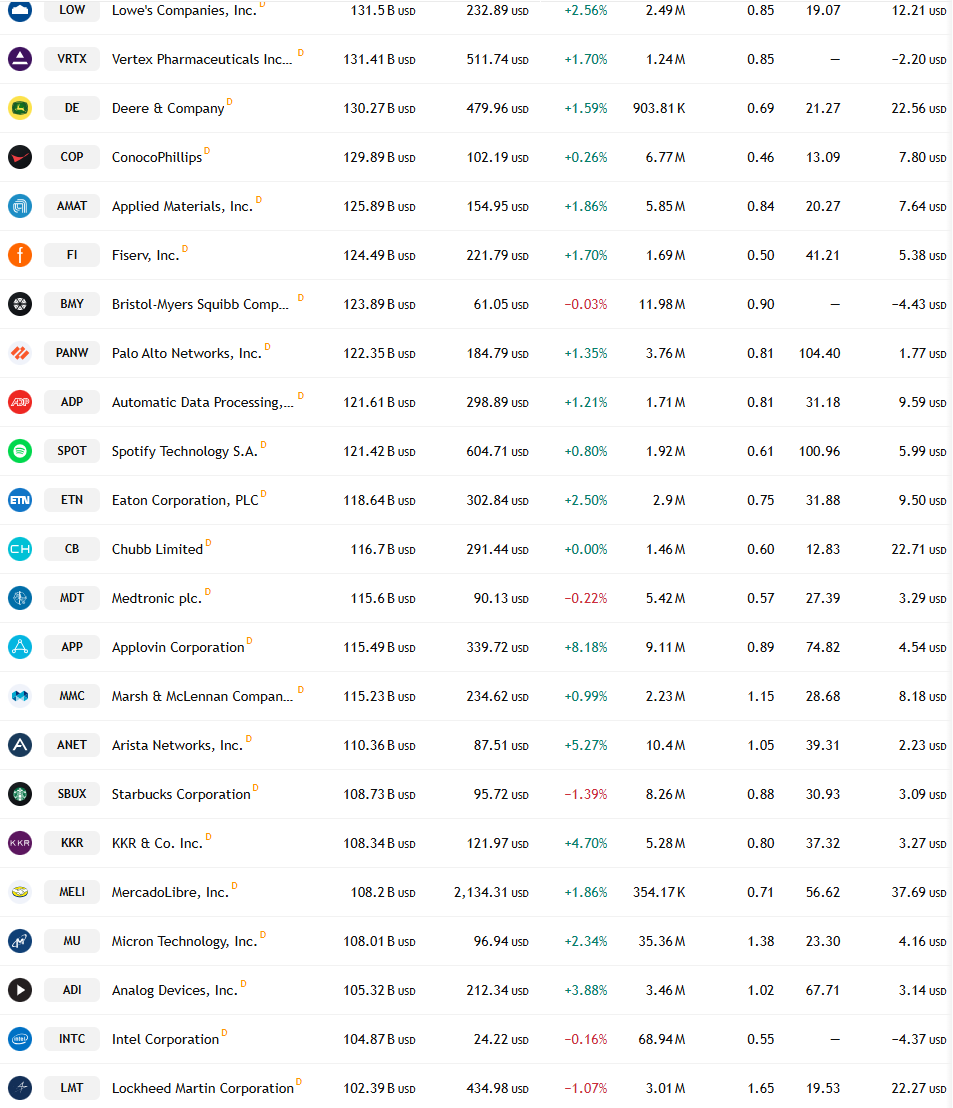Open the Lockheed Martin Corporation link
Viewport: 953px width, 1108px height.
click(203, 1088)
